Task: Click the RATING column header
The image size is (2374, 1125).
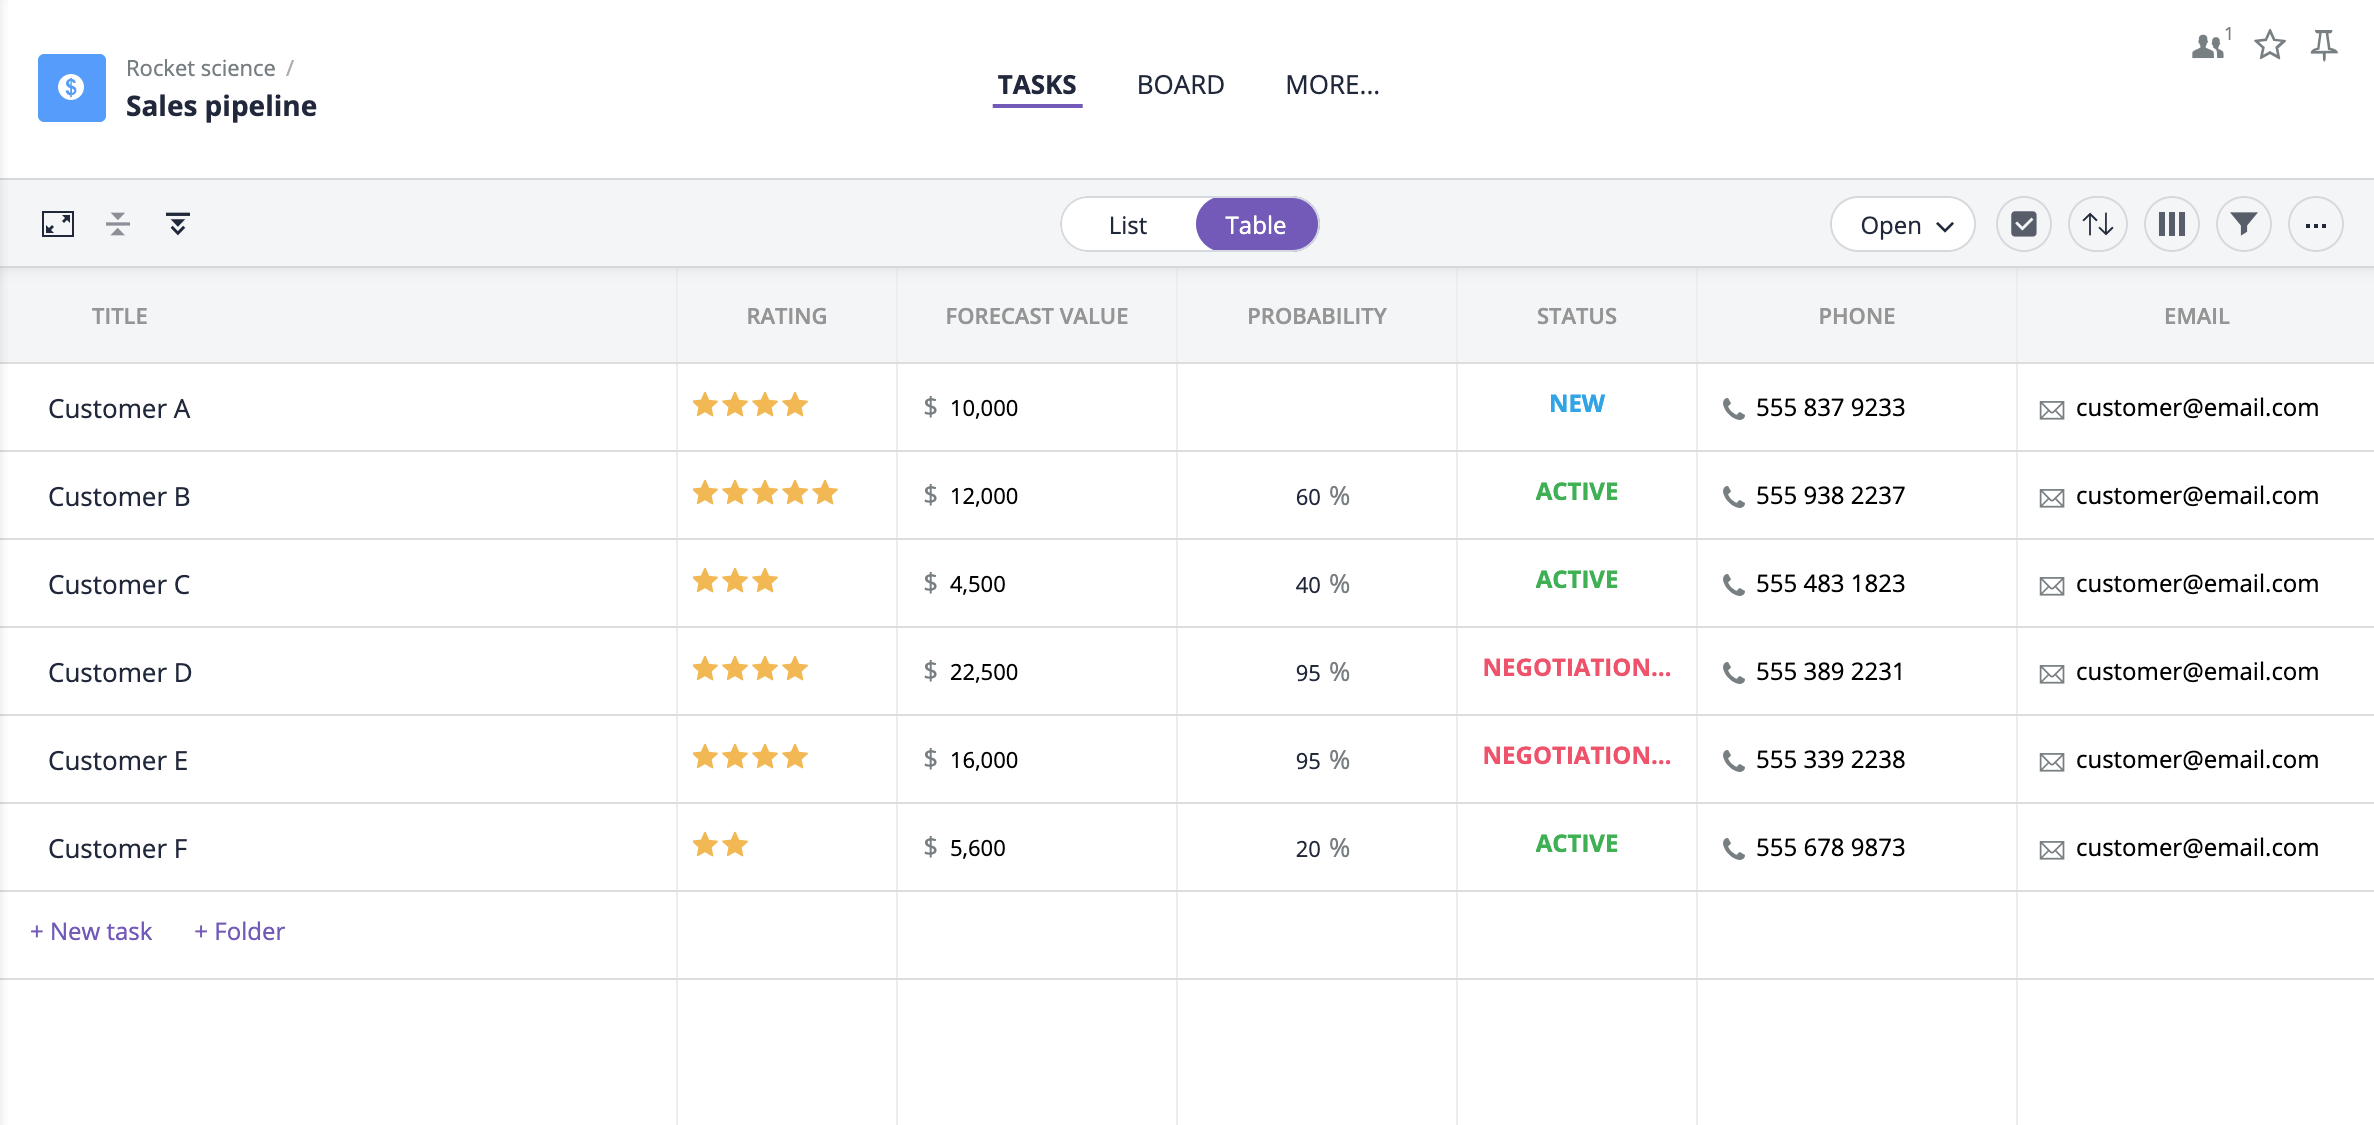Action: click(787, 316)
